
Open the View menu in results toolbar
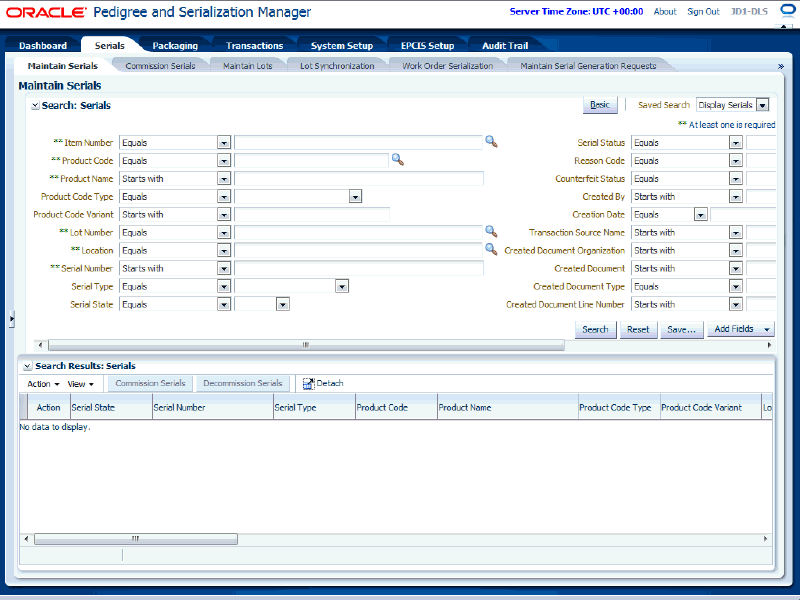tap(81, 384)
